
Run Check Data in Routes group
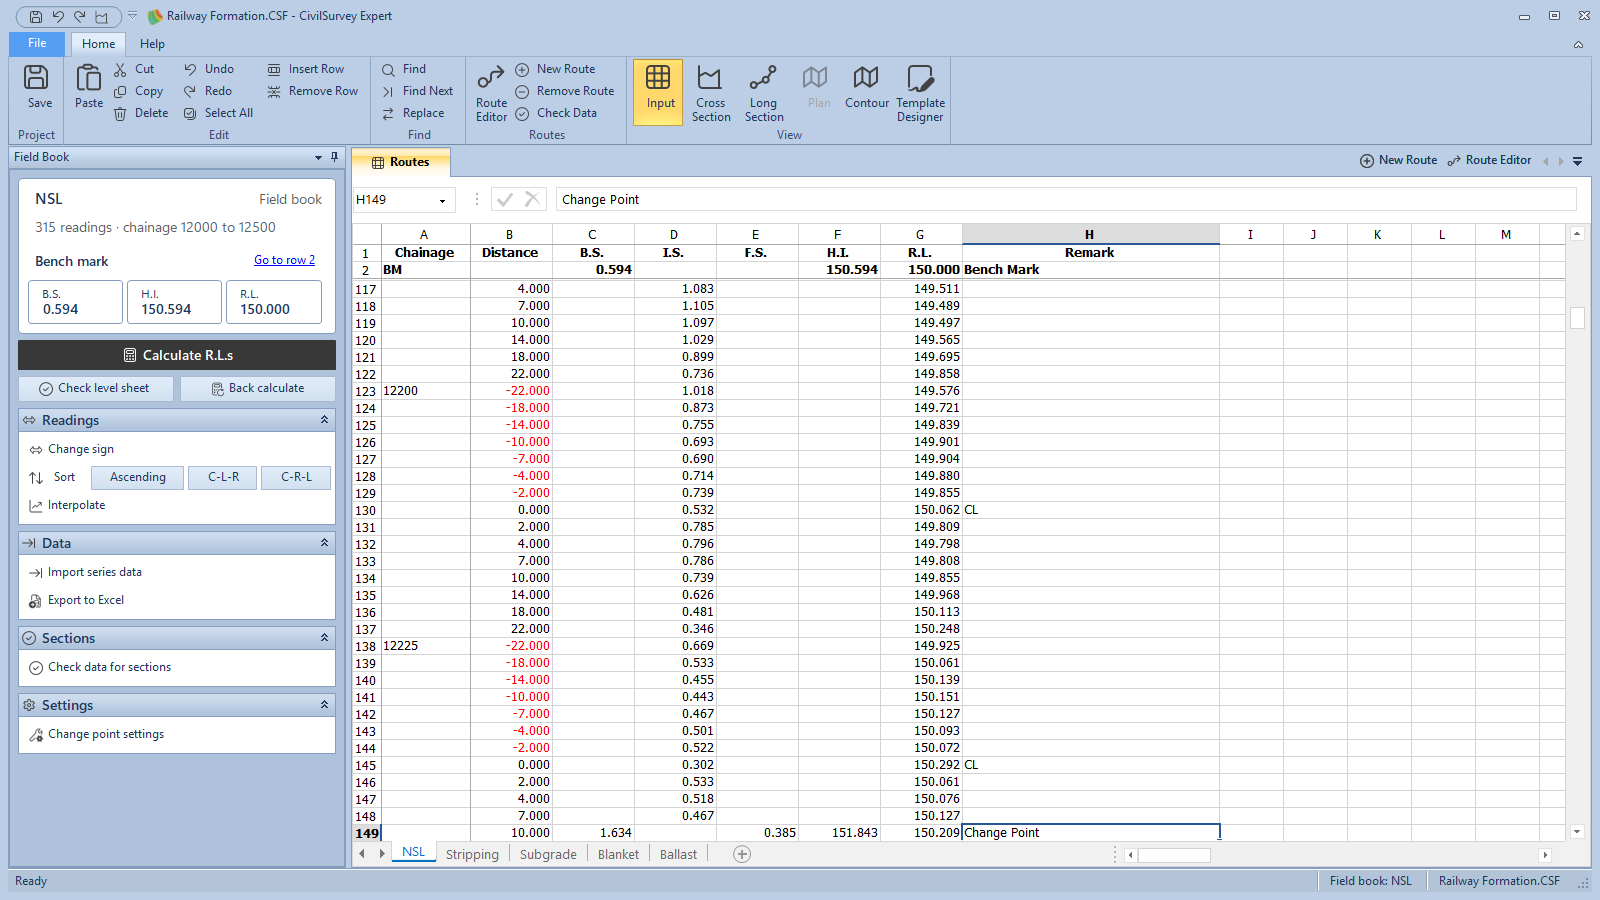[x=556, y=113]
